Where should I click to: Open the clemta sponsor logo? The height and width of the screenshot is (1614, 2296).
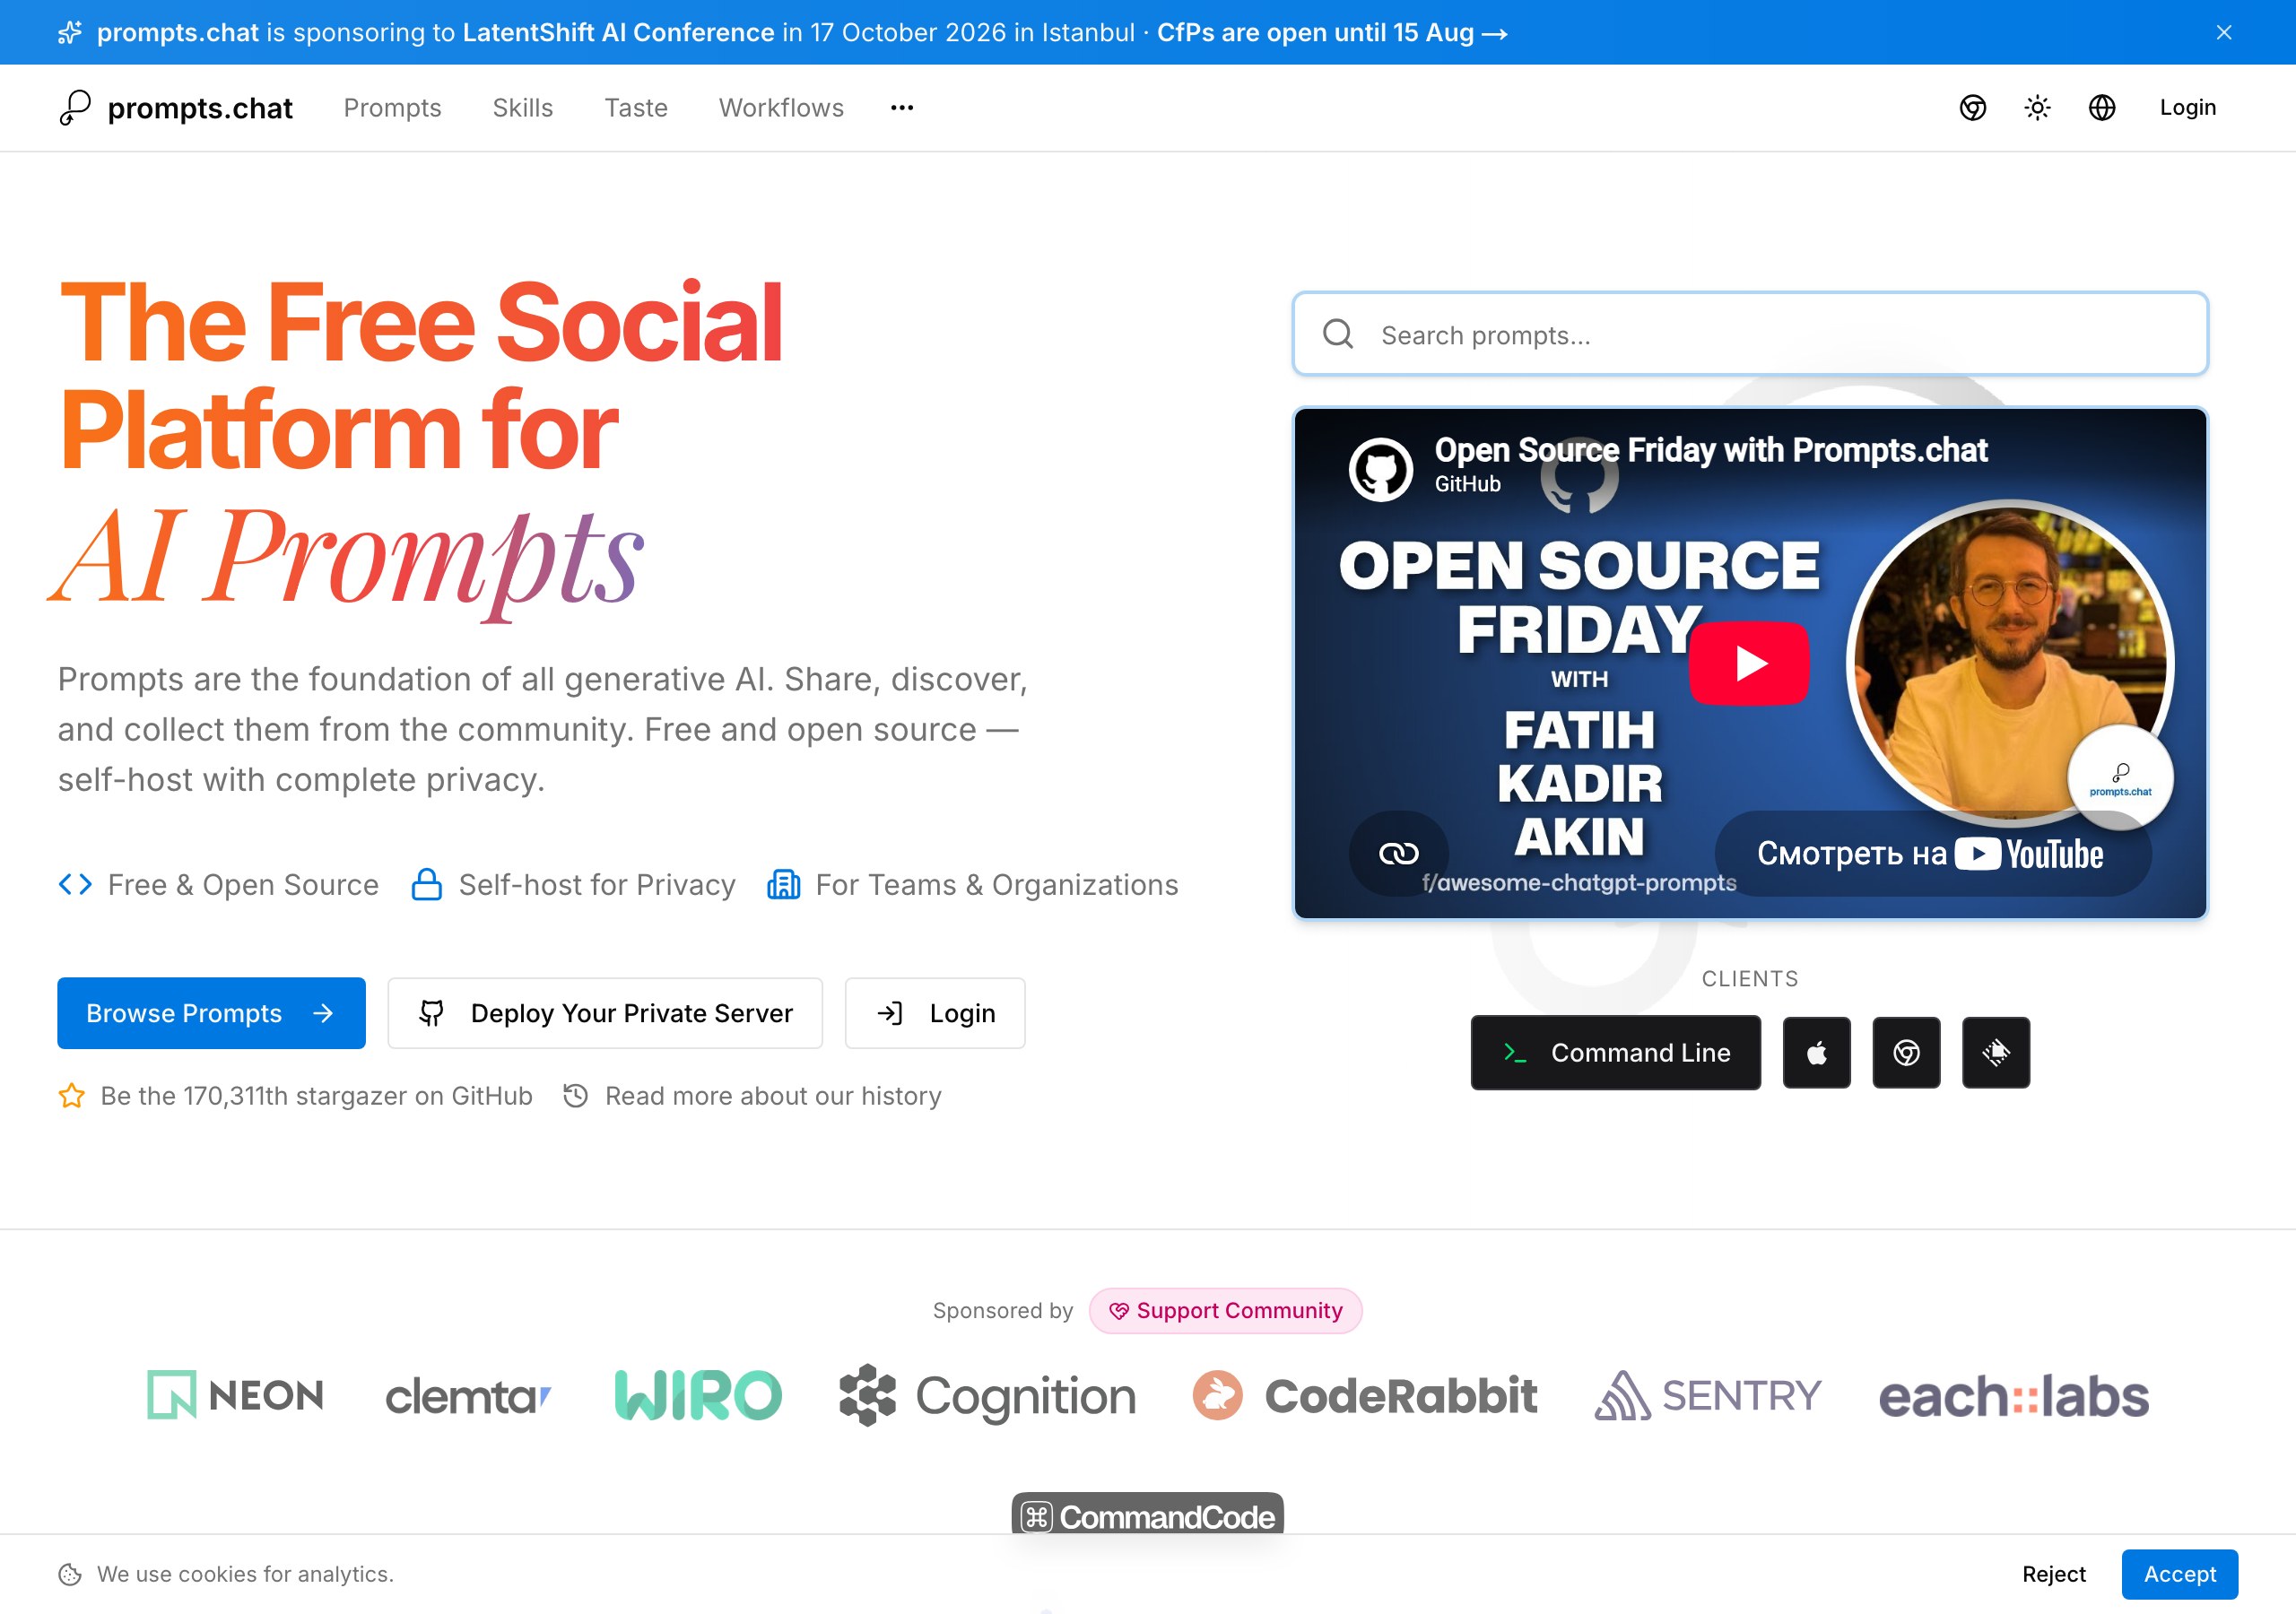(x=468, y=1396)
